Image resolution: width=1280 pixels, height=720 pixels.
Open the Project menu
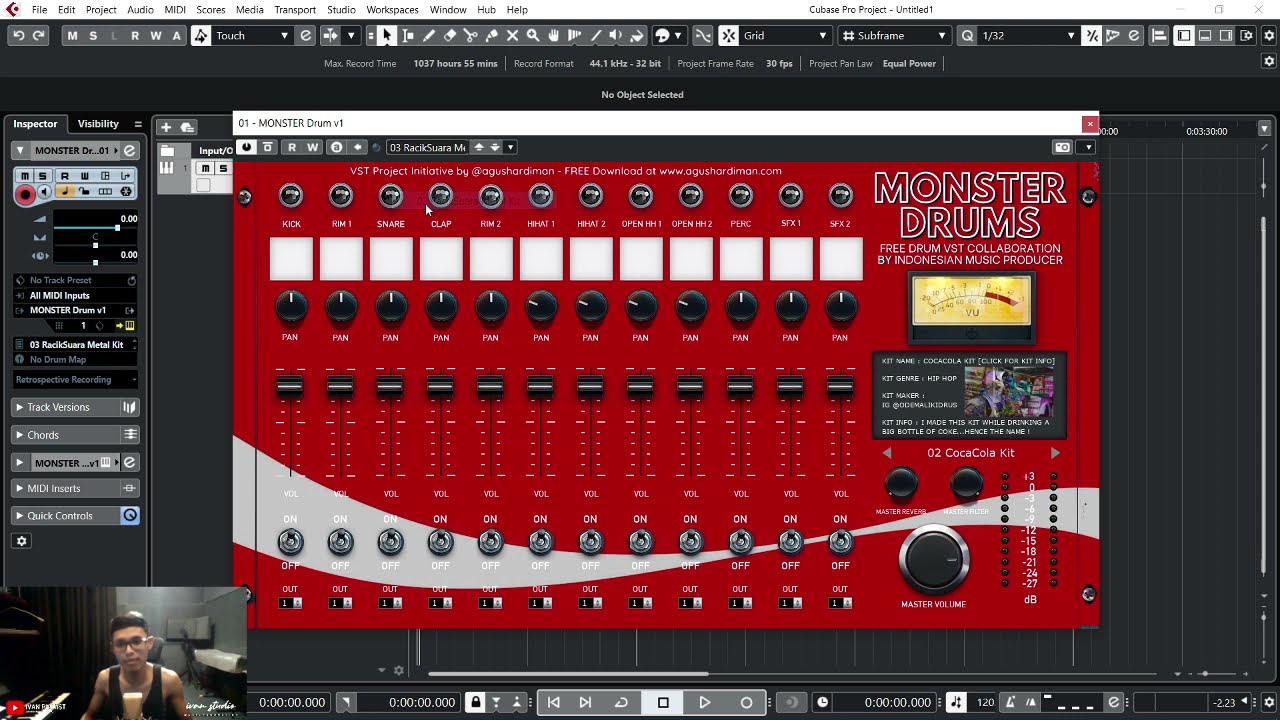(x=101, y=10)
